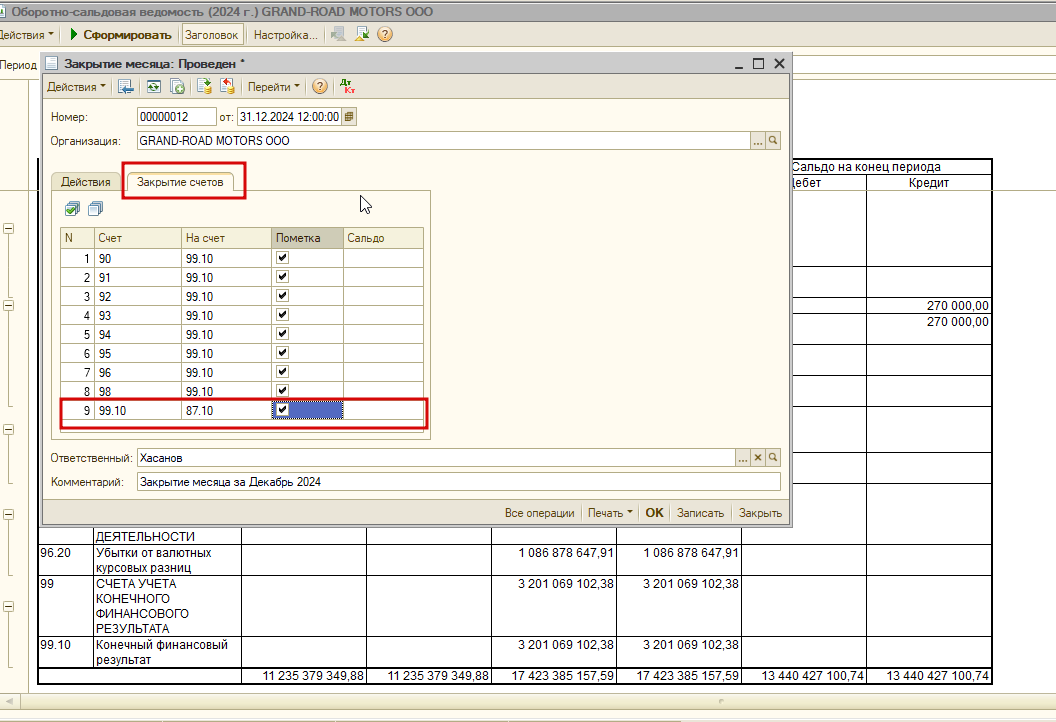
Task: Toggle the checkbox in the 99.10 row
Action: pyautogui.click(x=282, y=409)
